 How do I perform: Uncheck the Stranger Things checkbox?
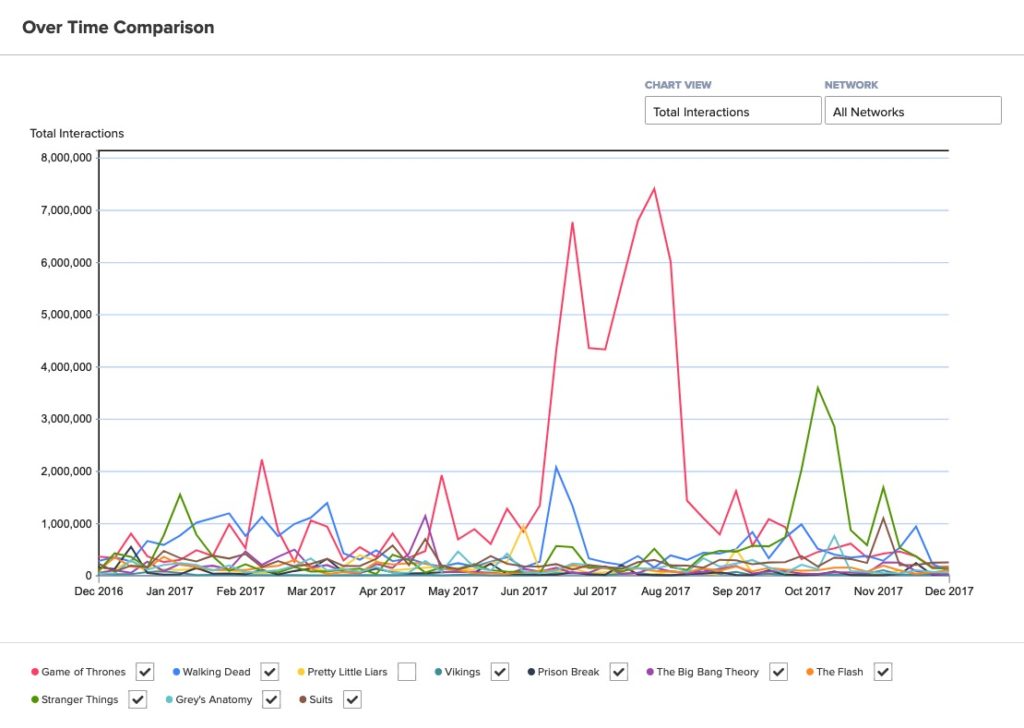[138, 699]
